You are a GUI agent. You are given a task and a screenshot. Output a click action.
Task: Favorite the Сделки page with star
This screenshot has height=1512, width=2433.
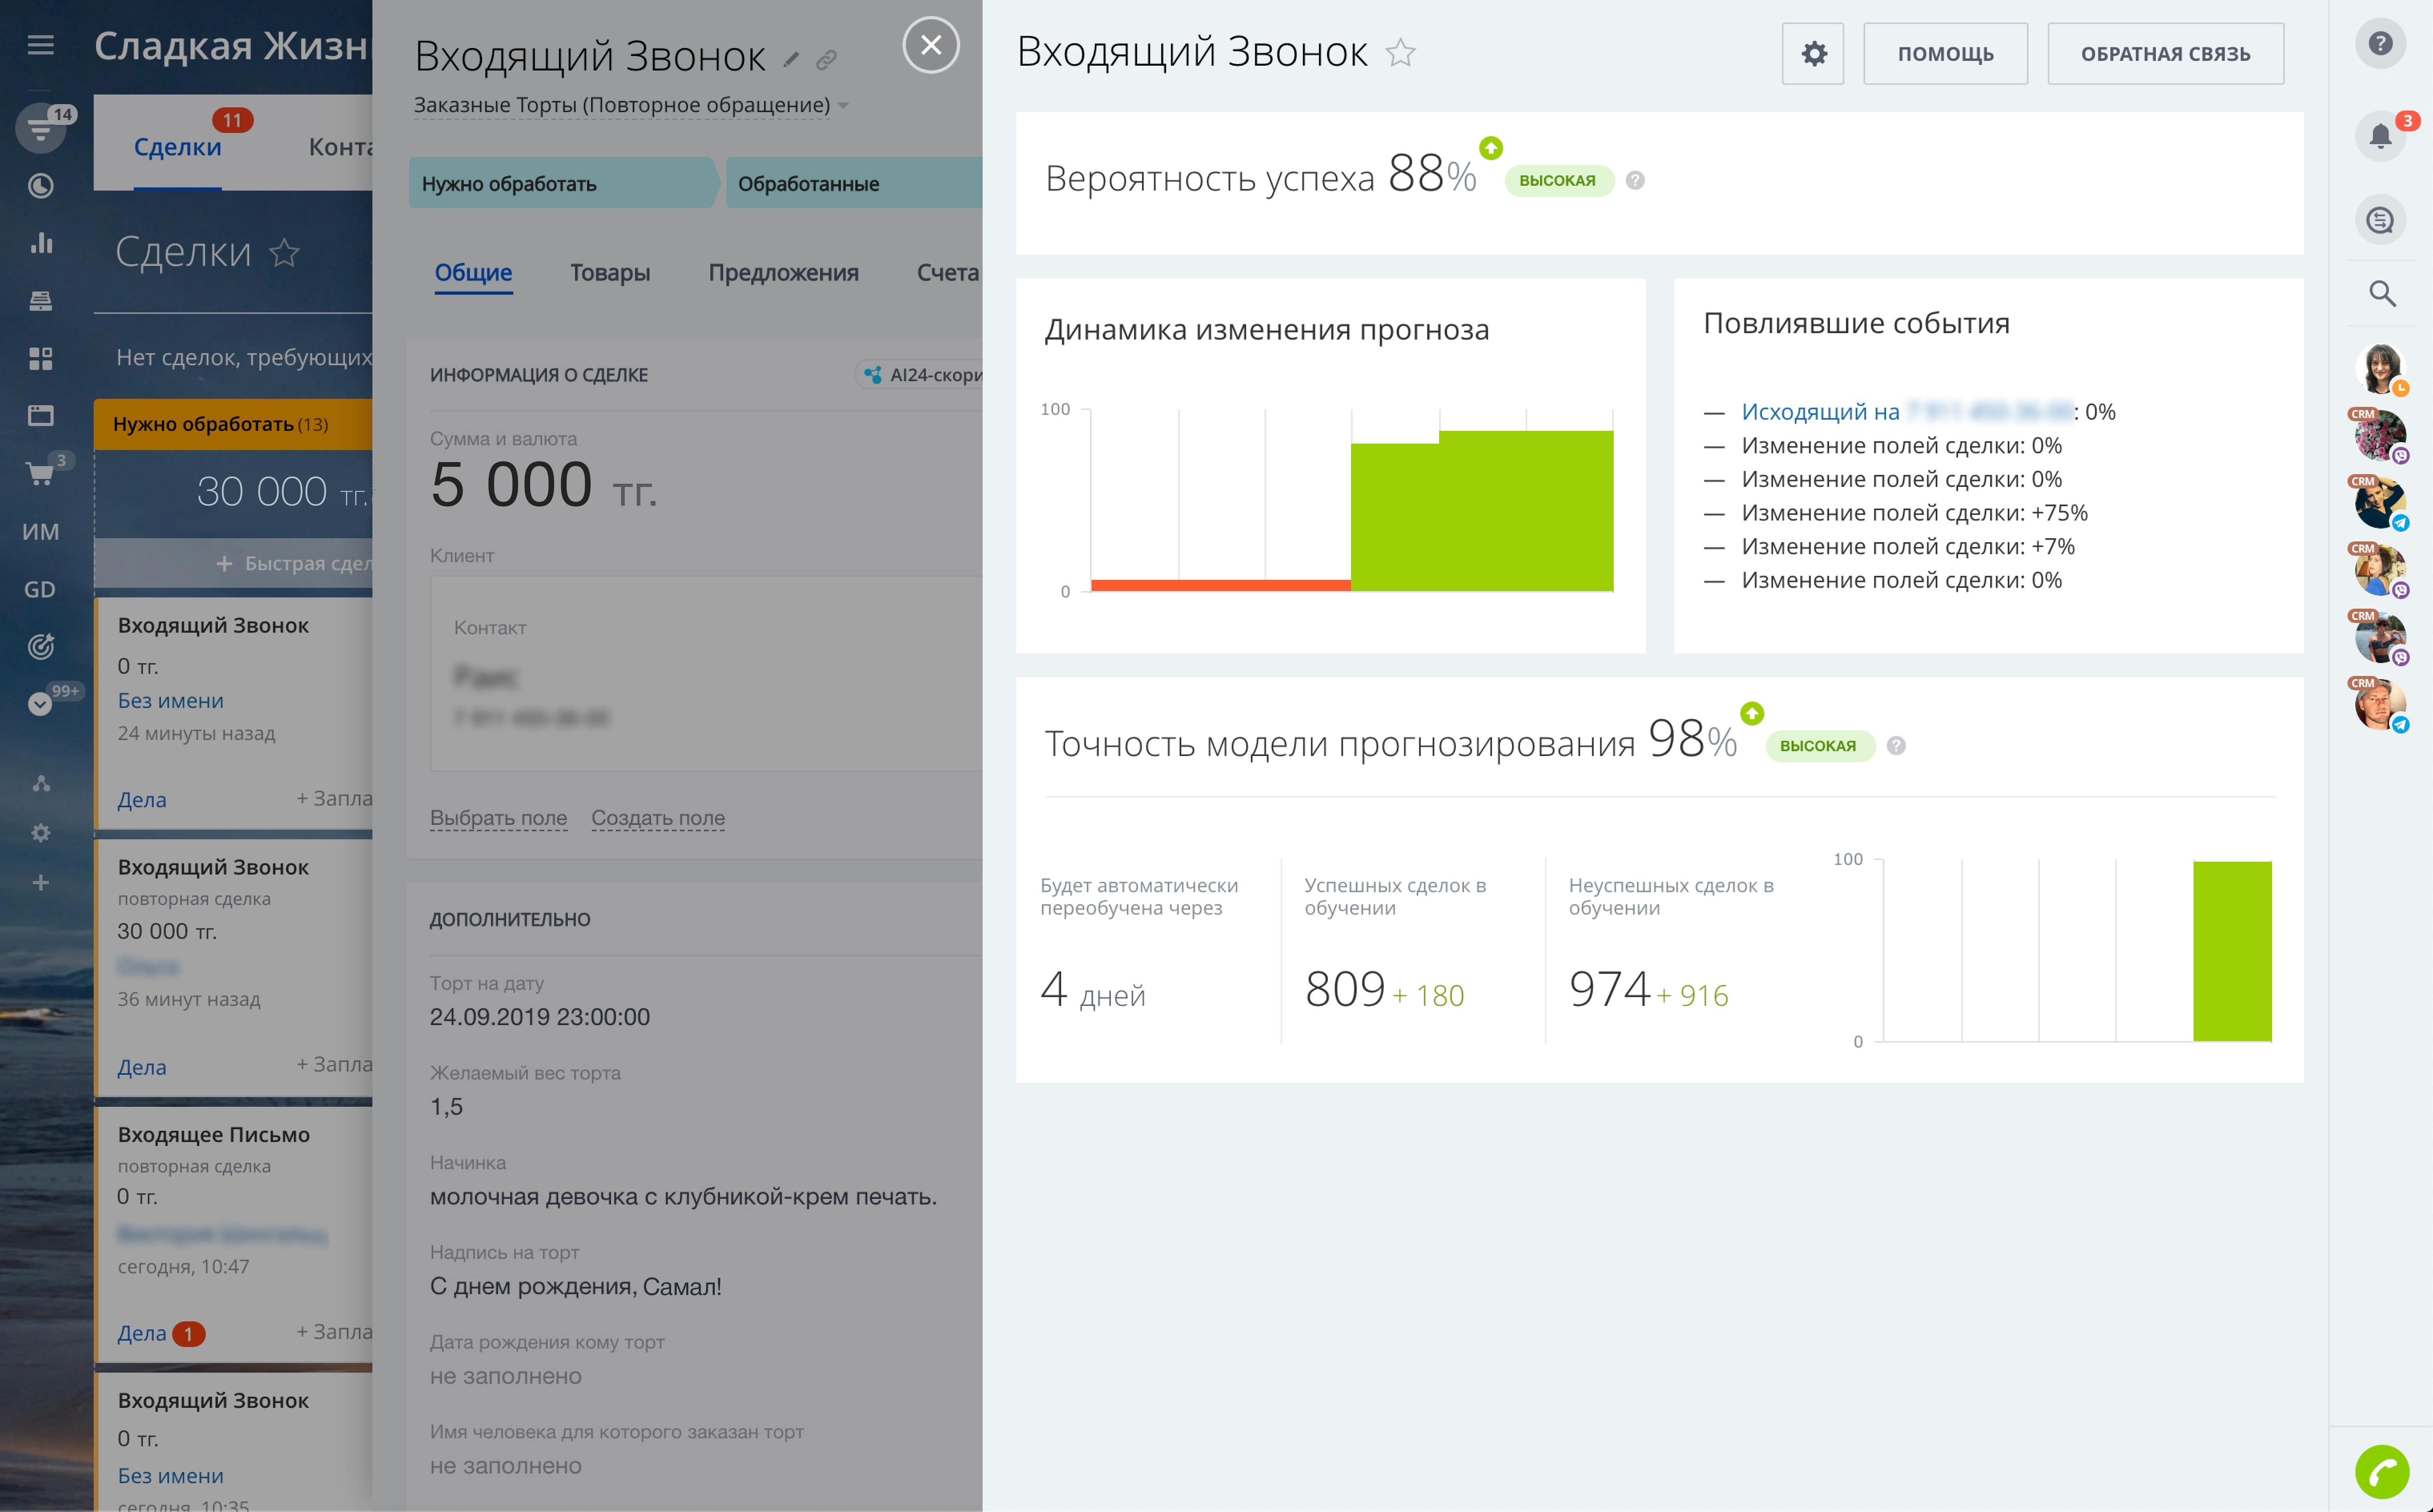[x=284, y=253]
